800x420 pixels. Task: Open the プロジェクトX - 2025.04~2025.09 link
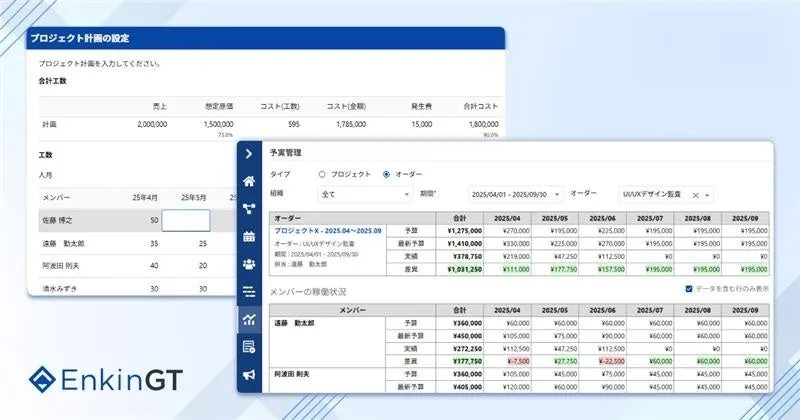tap(328, 231)
